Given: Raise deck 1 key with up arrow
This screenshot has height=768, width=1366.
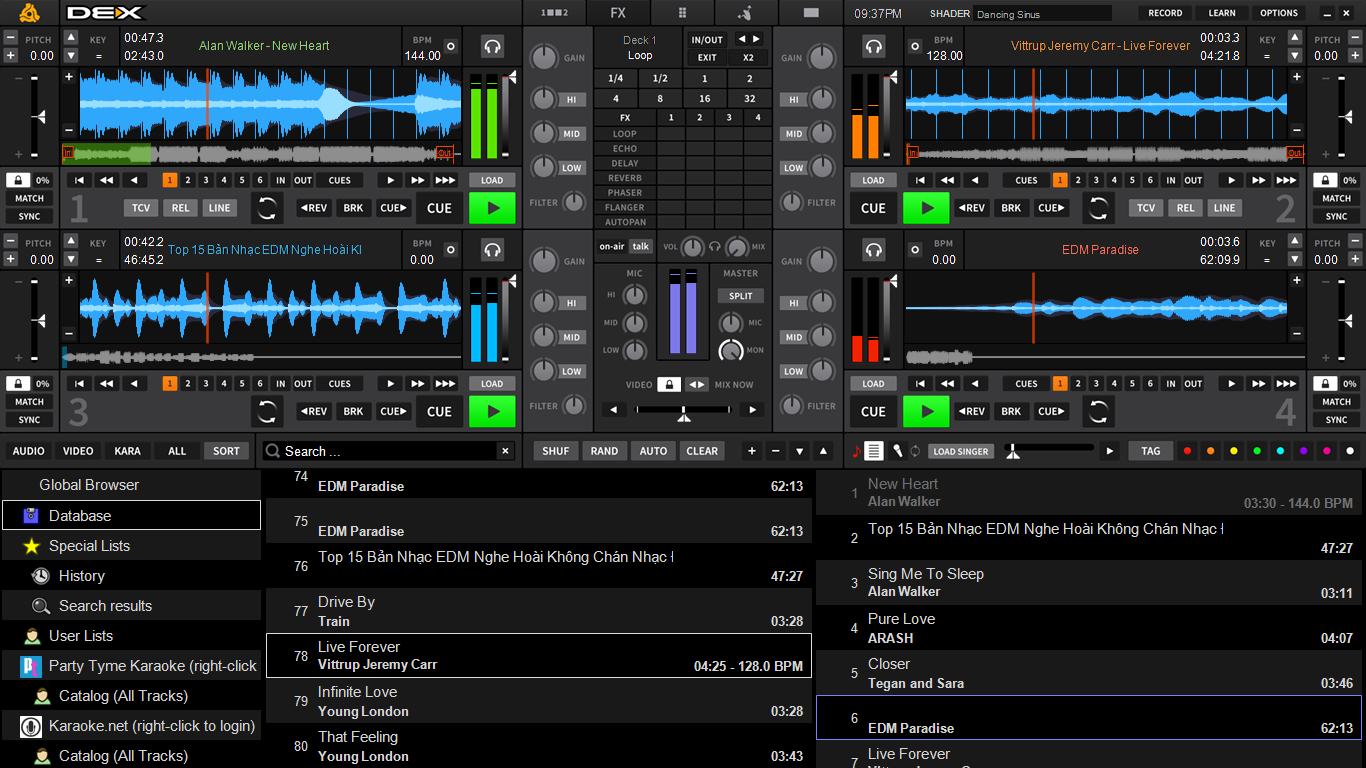Looking at the screenshot, I should [71, 36].
